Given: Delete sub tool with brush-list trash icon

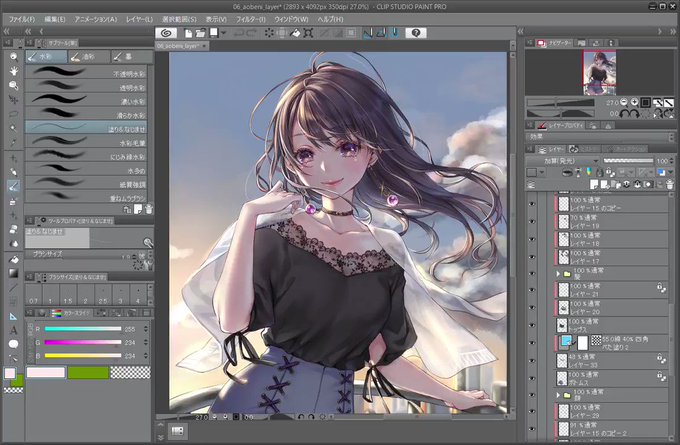Looking at the screenshot, I should click(x=149, y=209).
